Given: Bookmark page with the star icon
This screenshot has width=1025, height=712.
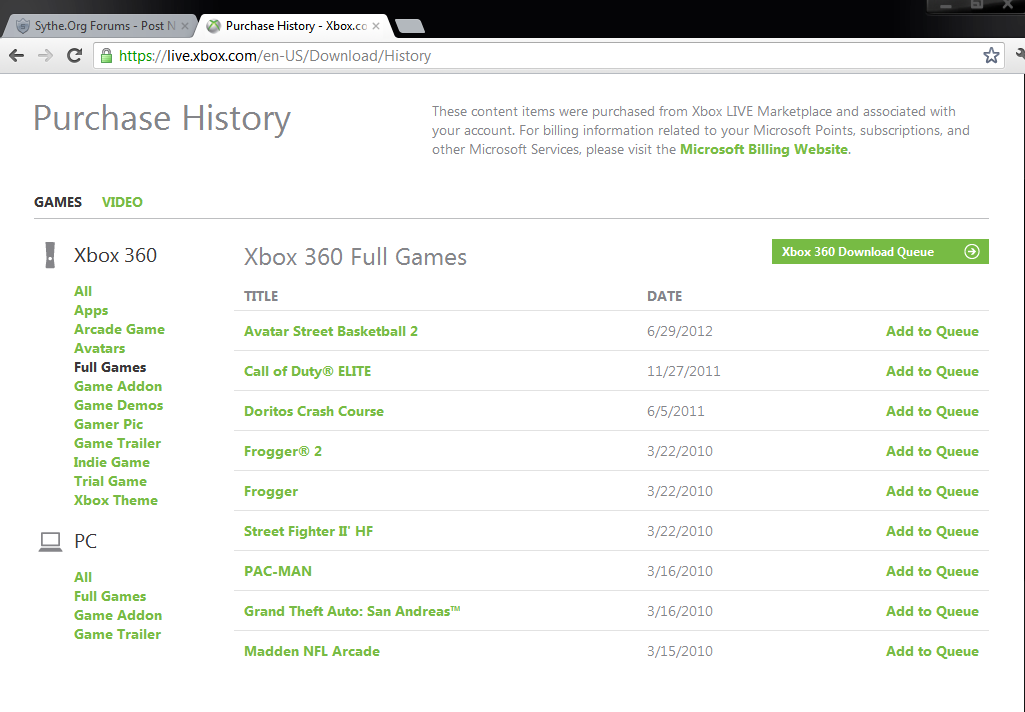Looking at the screenshot, I should click(x=991, y=56).
